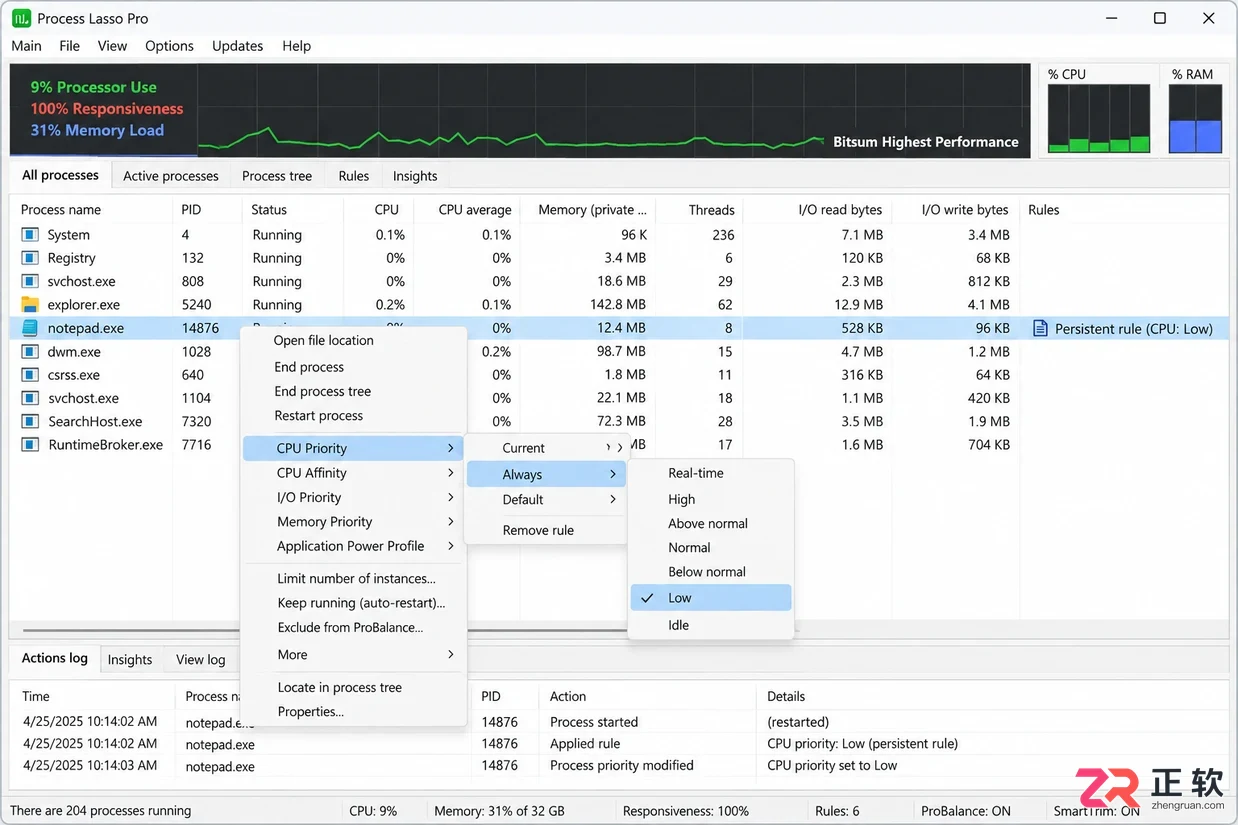Screen dimensions: 1238x825
Task: Click the notepad.exe icon
Action: (x=30, y=328)
